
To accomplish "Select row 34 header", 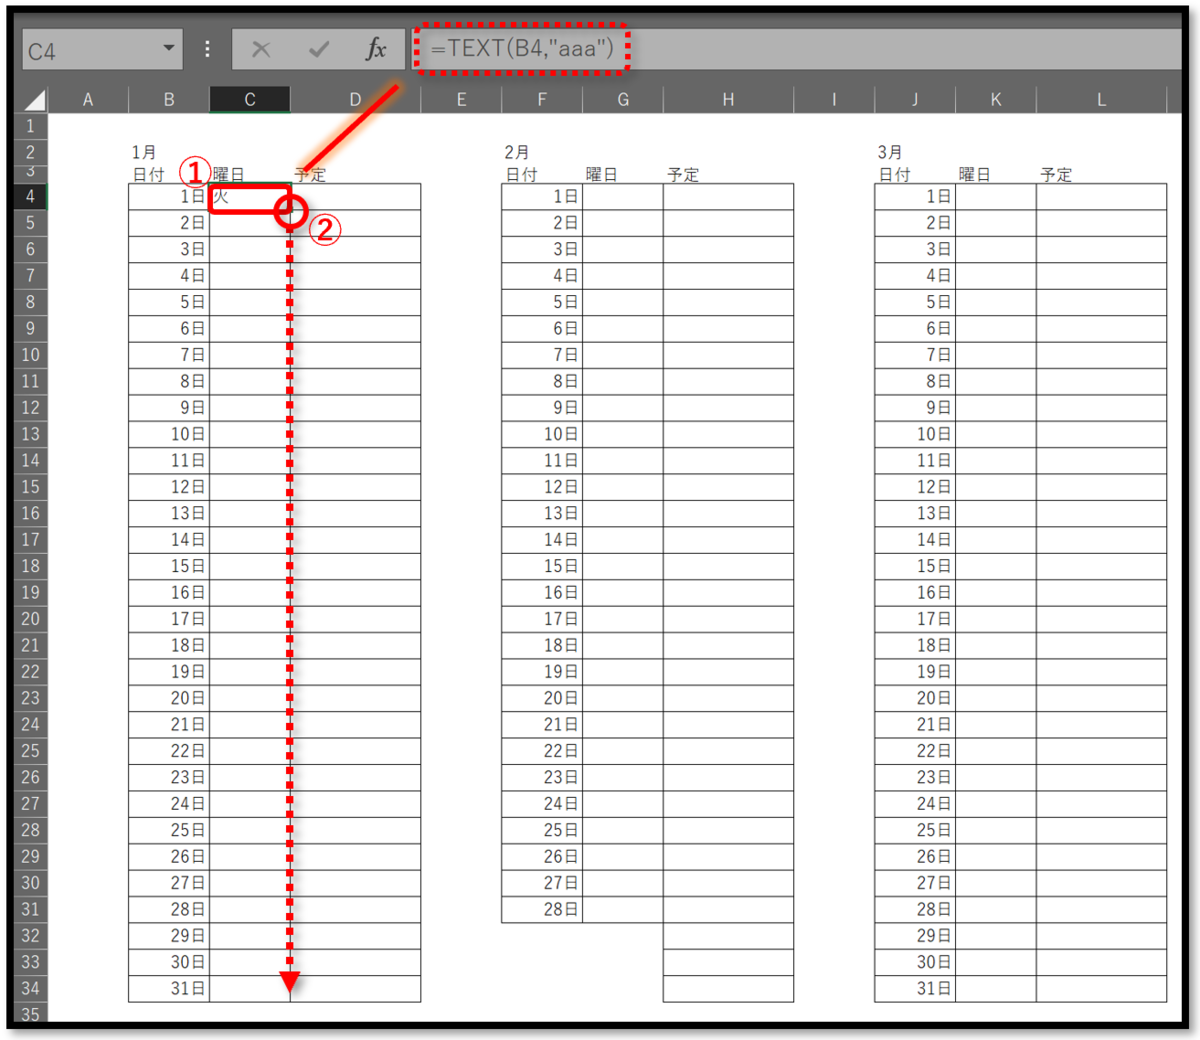I will click(31, 989).
